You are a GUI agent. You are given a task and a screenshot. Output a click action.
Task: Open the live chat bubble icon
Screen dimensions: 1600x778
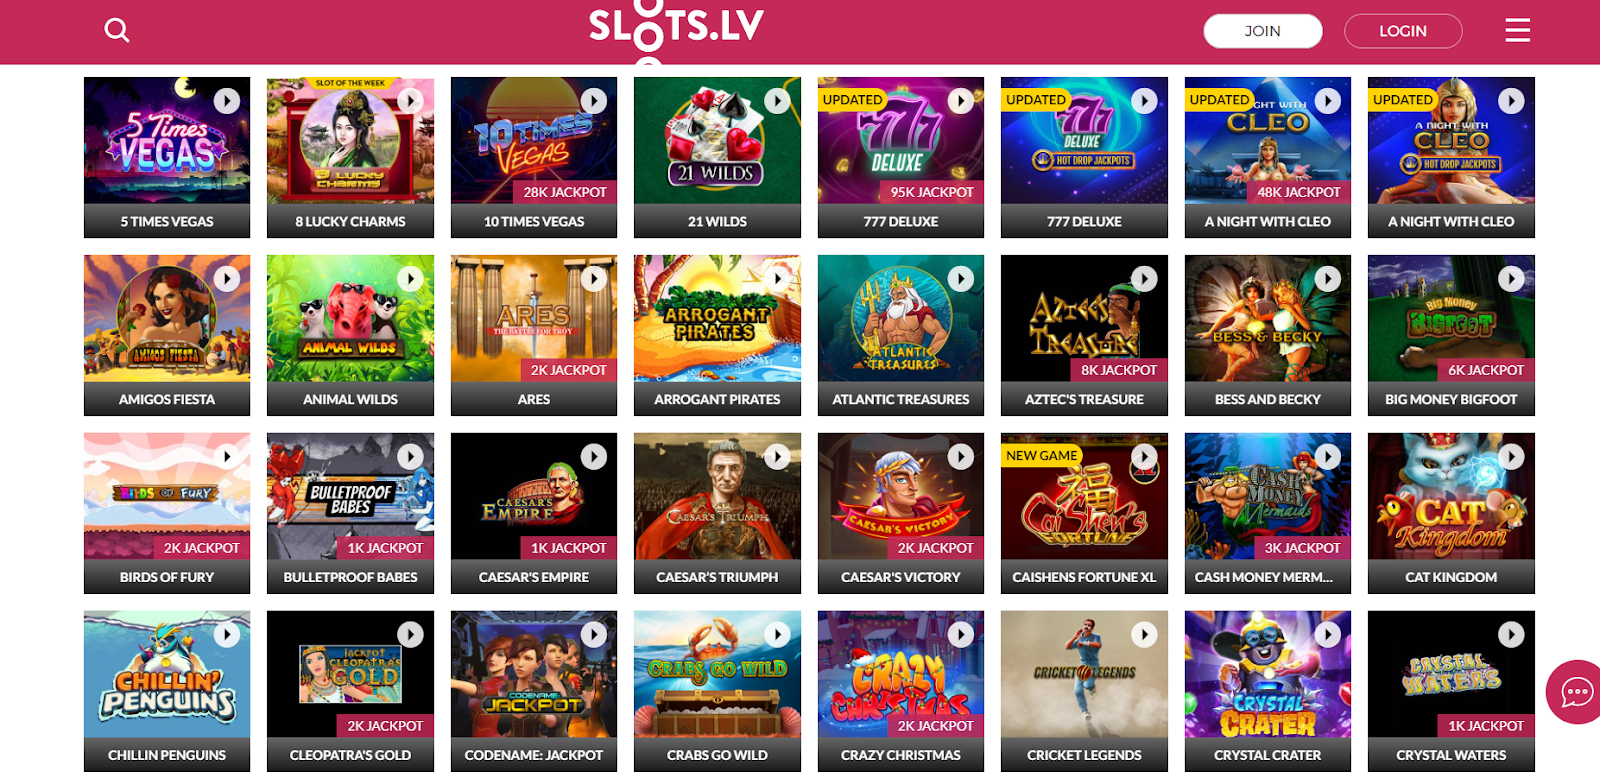[x=1577, y=691]
